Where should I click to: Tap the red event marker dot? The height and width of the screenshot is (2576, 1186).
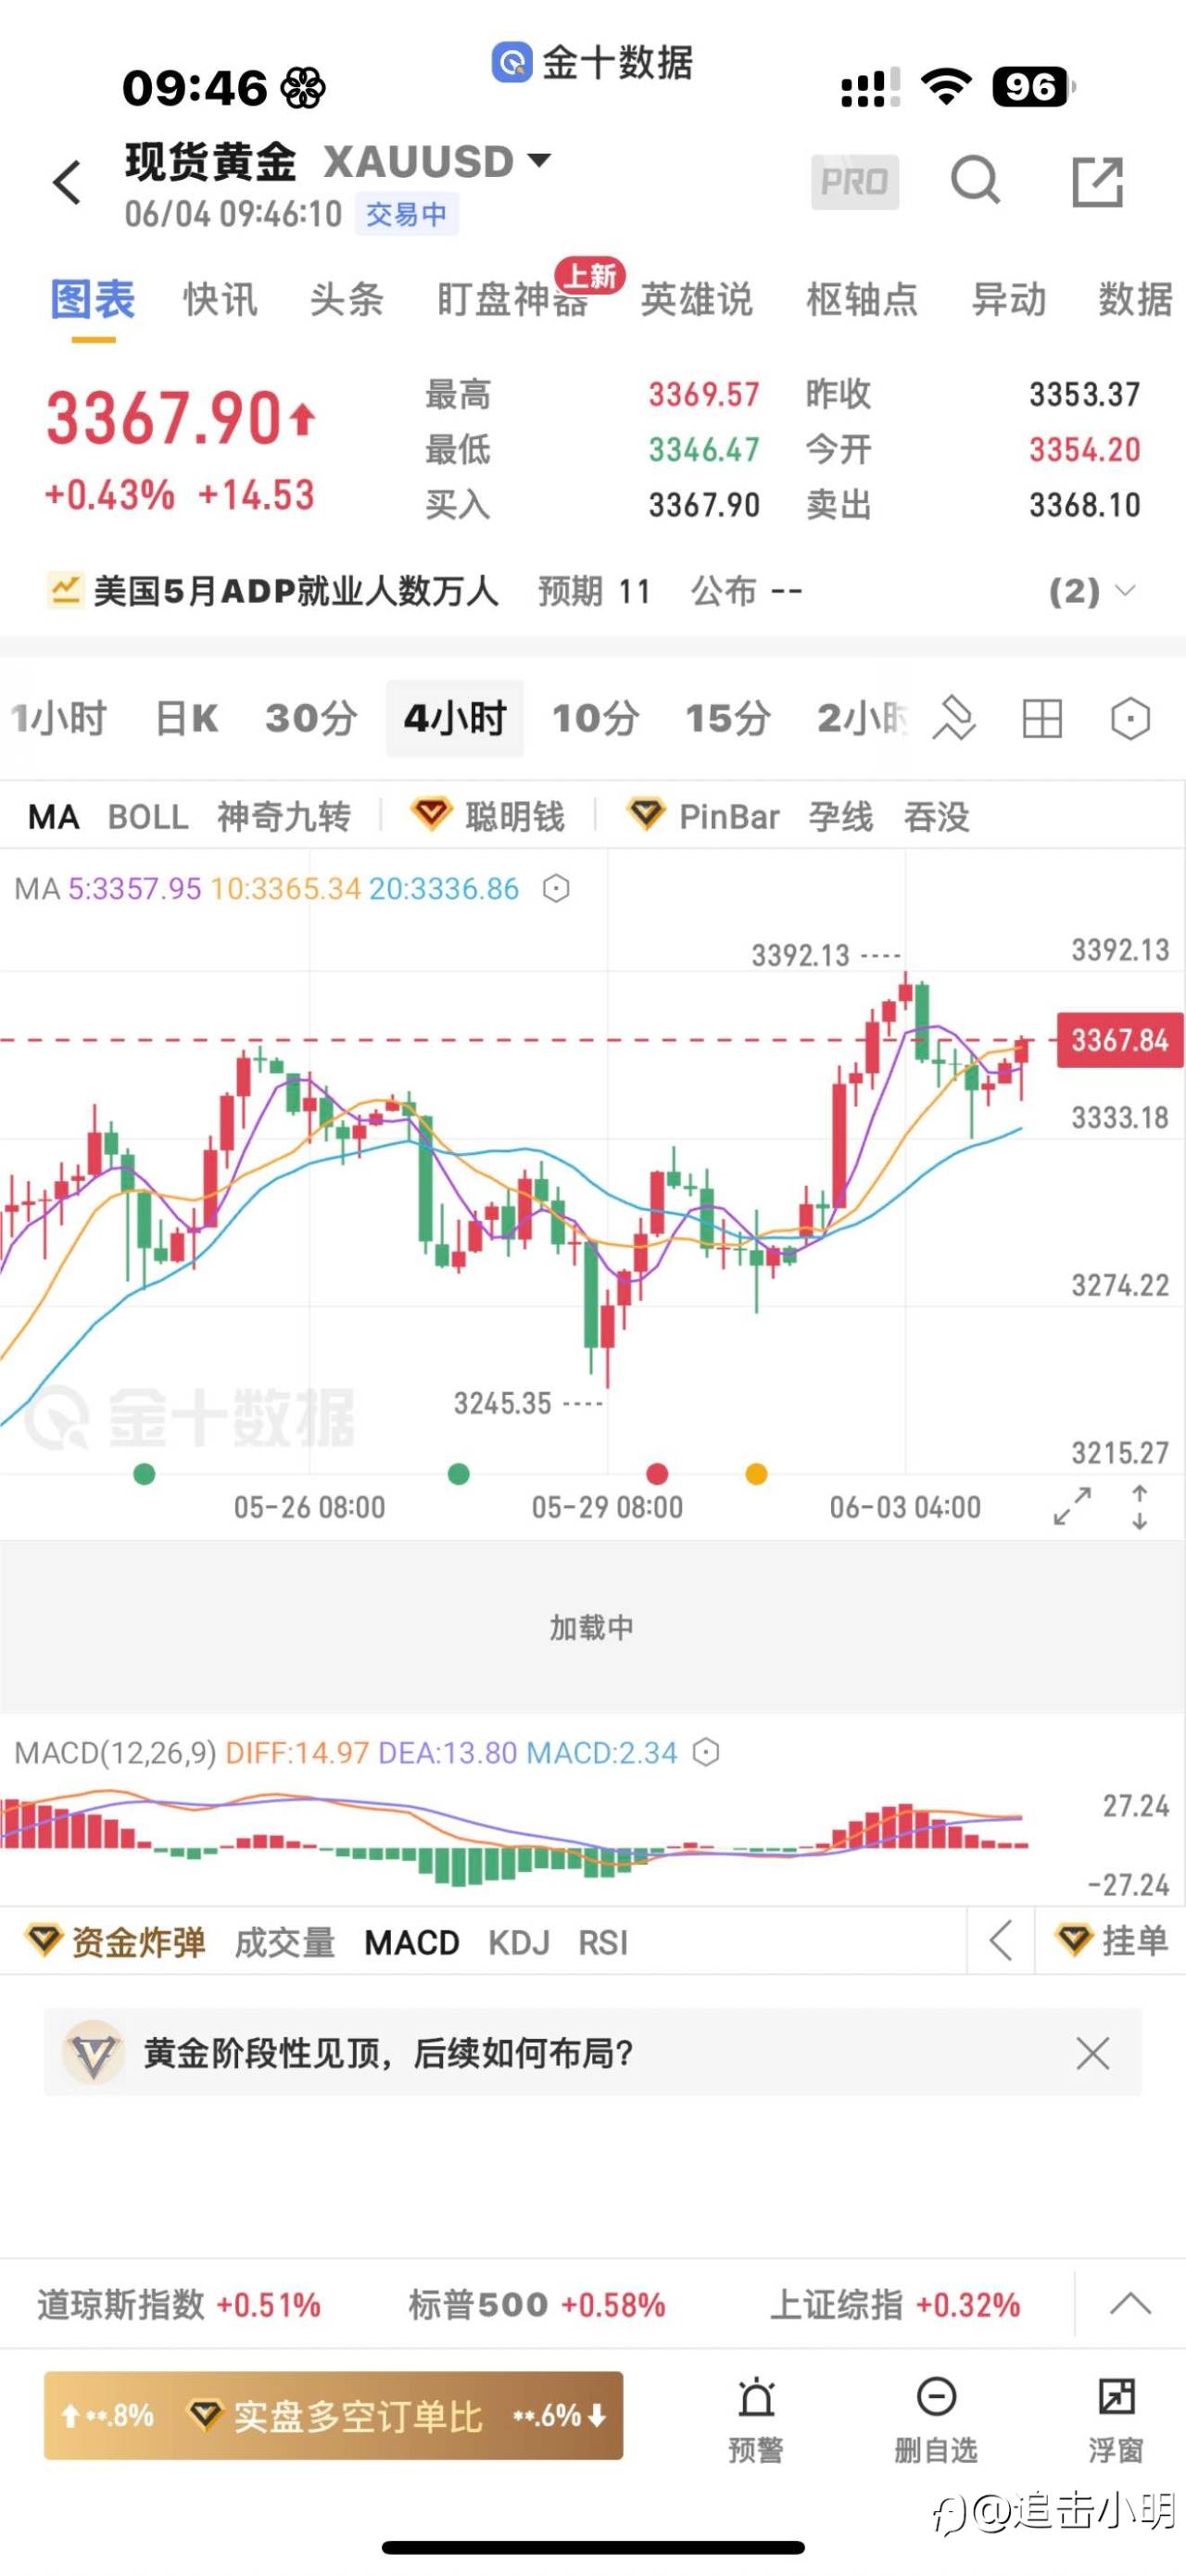(657, 1473)
